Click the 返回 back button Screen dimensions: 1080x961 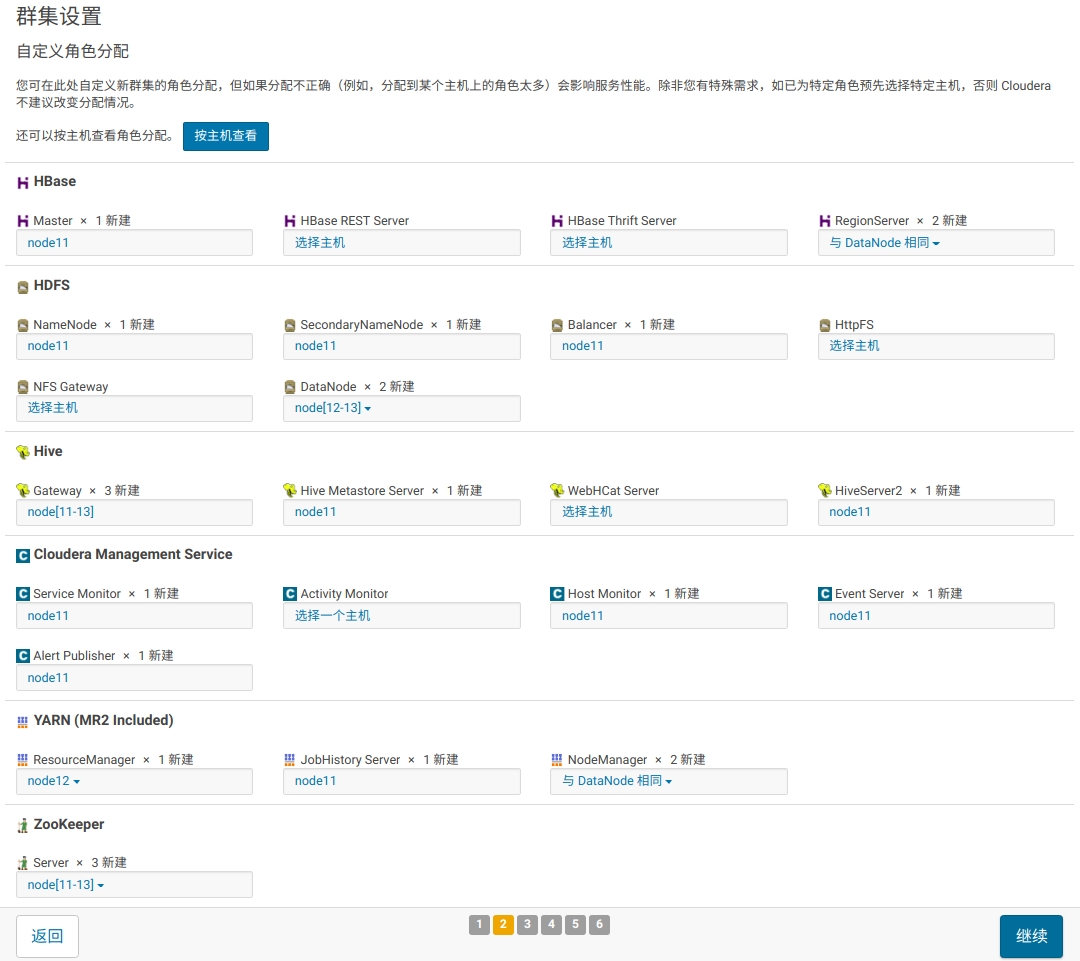click(x=48, y=936)
